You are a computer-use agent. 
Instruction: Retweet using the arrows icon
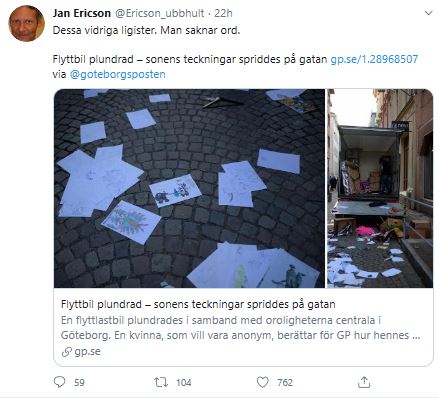[161, 382]
